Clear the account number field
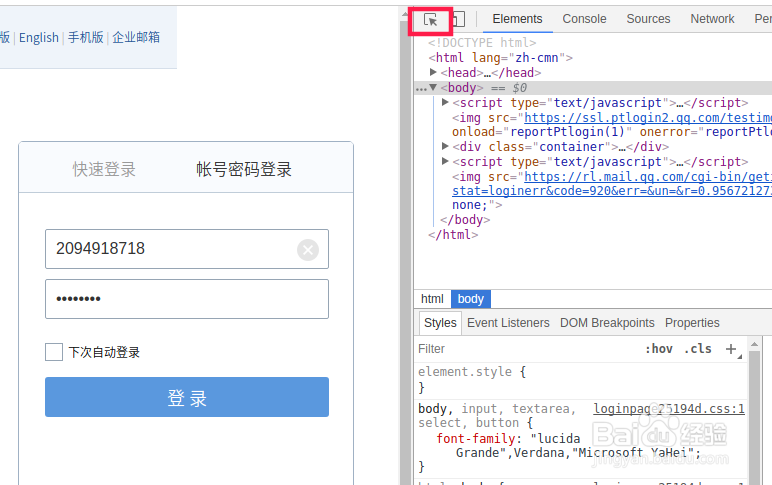The width and height of the screenshot is (772, 485). 308,250
